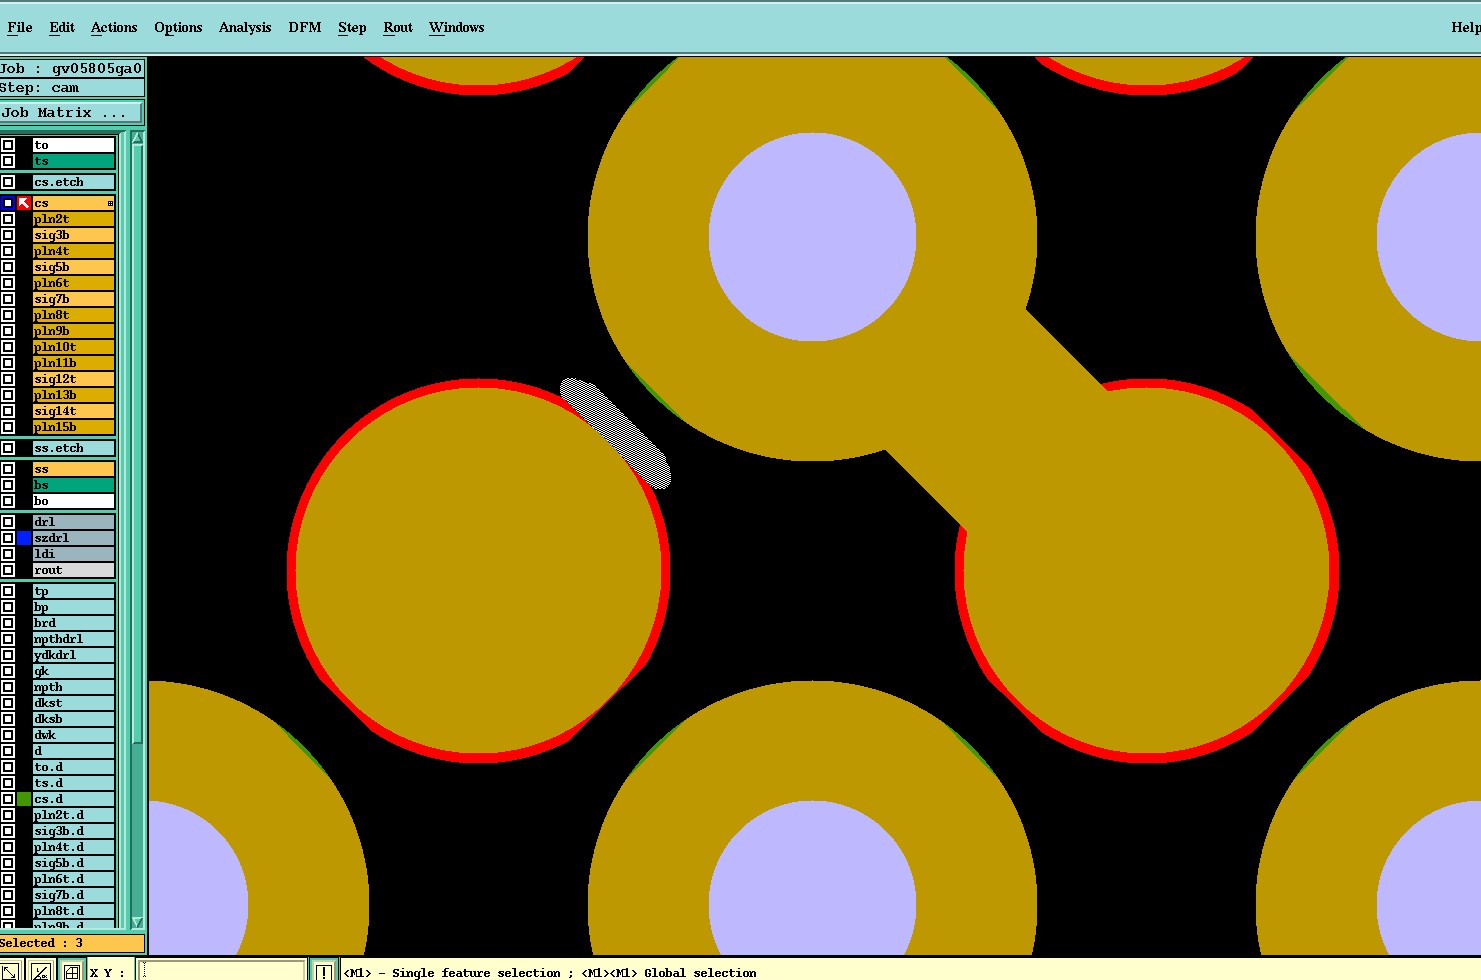This screenshot has width=1481, height=980.
Task: Click the hatched selected feature between pads
Action: pos(615,433)
